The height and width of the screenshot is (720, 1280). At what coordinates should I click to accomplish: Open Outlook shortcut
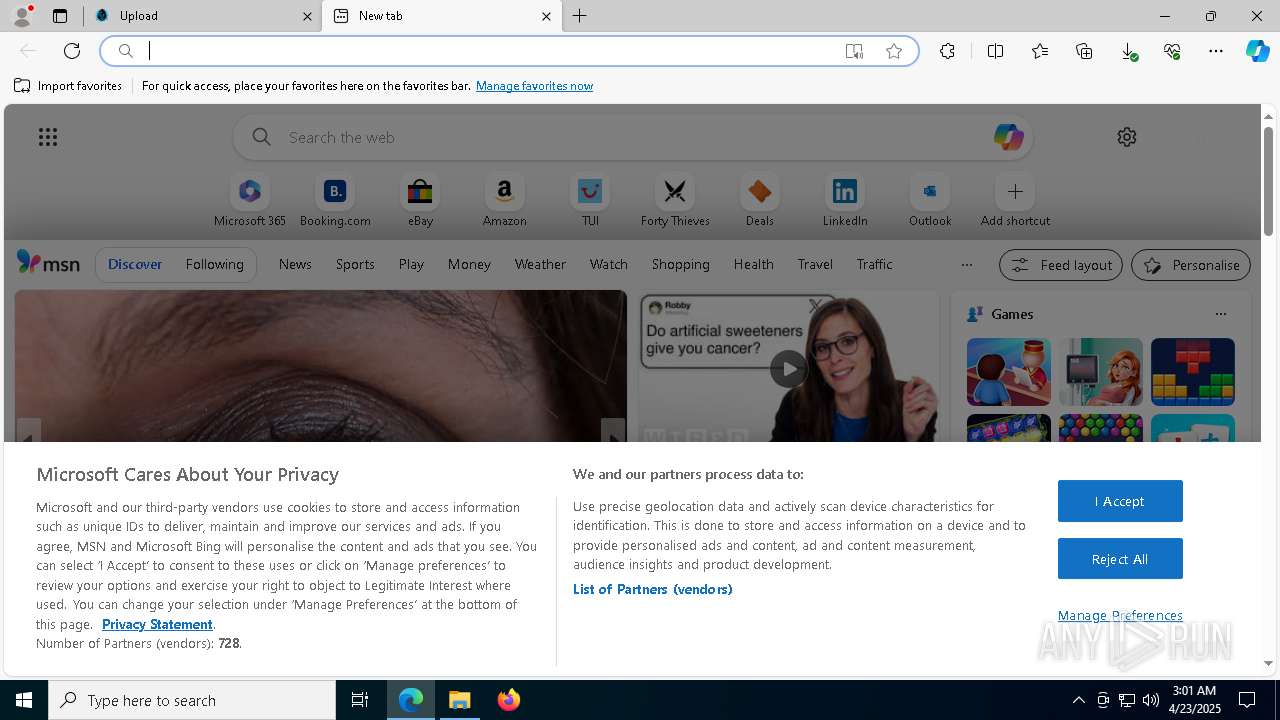point(930,201)
